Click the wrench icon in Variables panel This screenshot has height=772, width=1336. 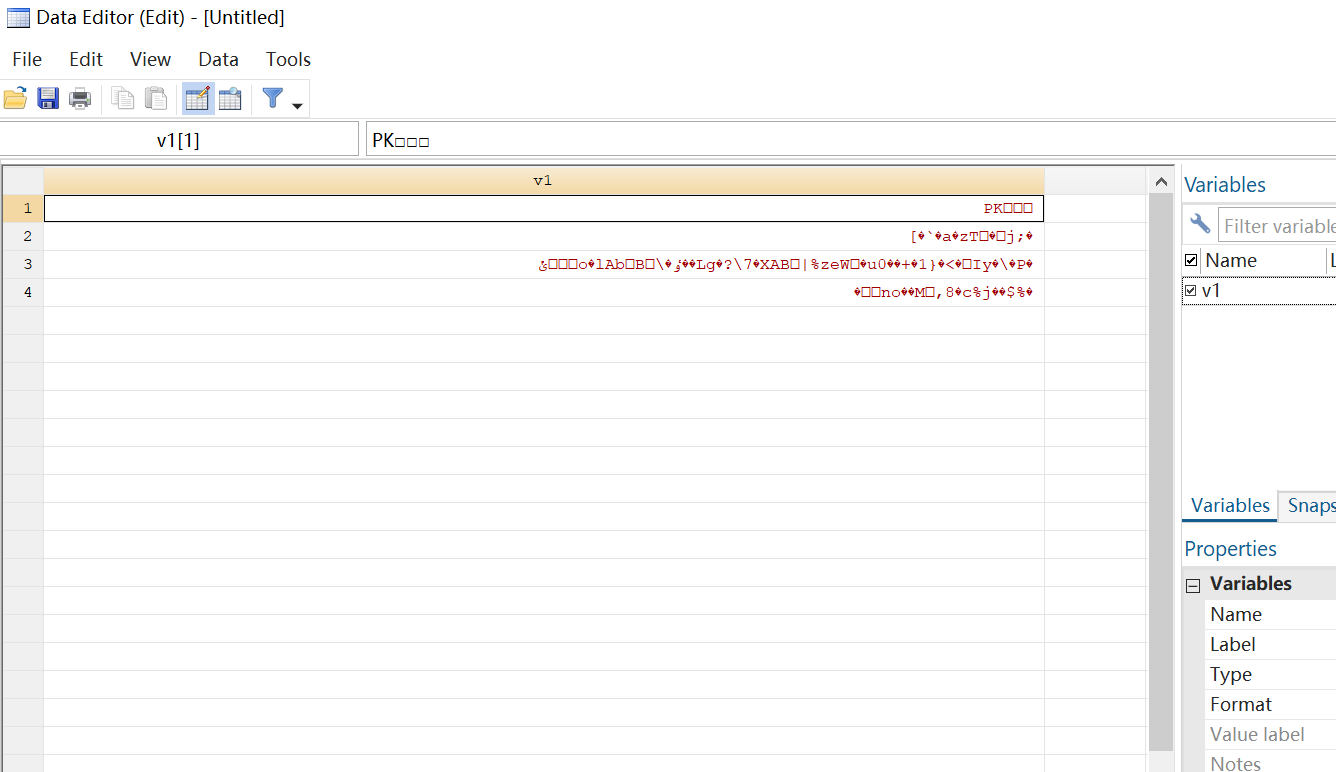tap(1200, 225)
